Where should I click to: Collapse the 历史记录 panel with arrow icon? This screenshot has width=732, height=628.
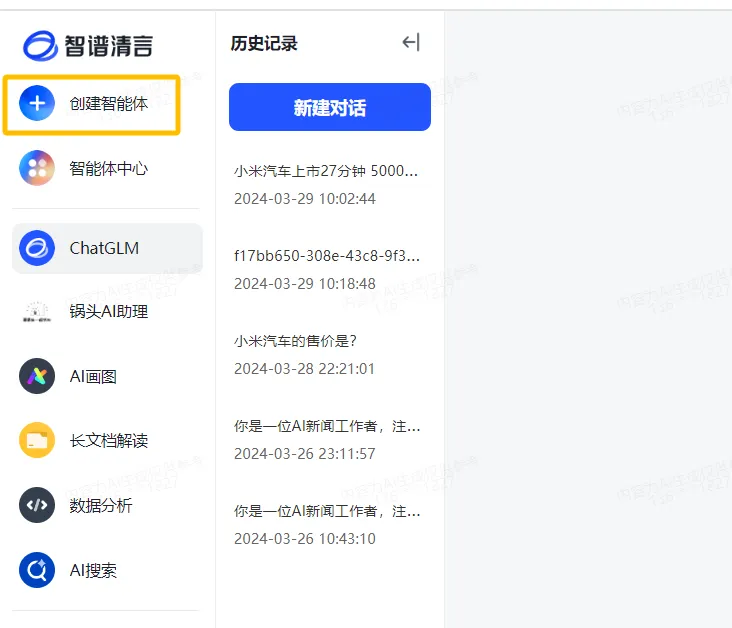click(411, 42)
